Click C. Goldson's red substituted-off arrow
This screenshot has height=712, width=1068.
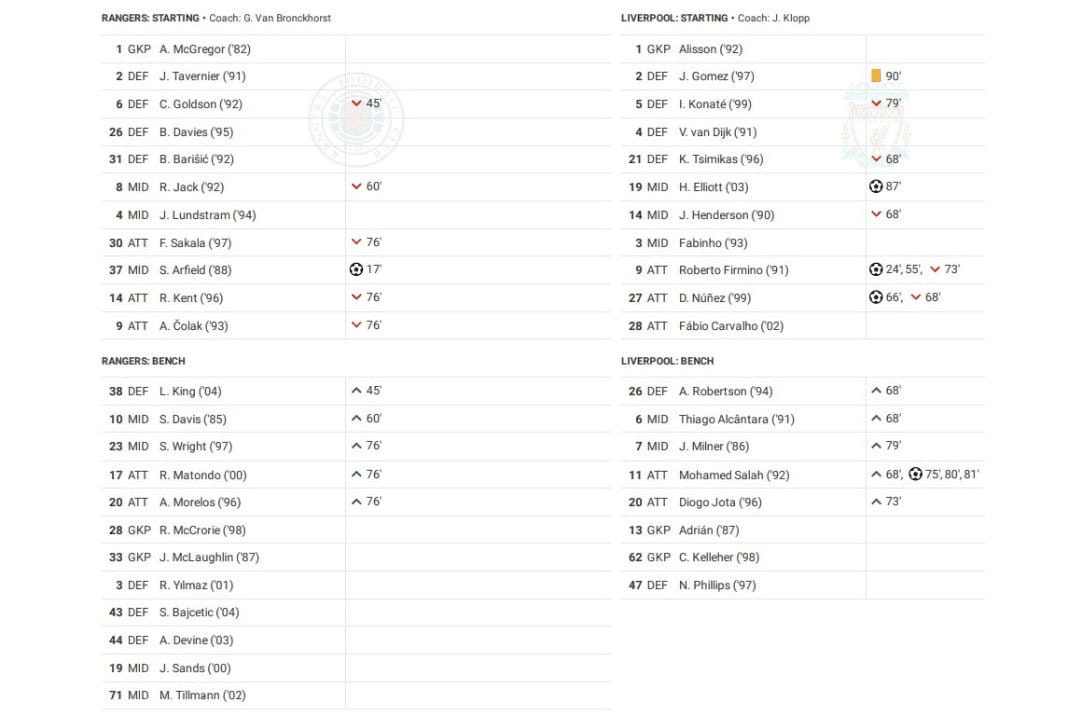[356, 104]
